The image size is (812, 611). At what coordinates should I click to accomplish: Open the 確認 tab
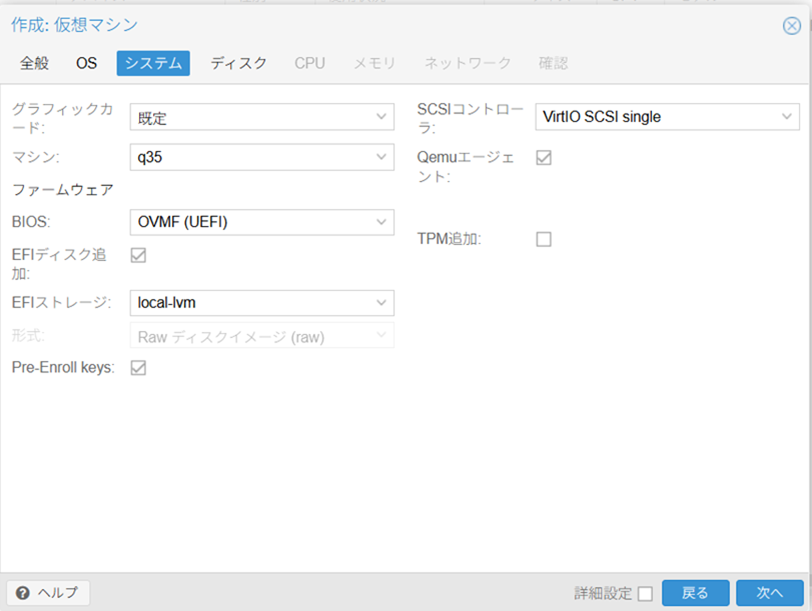tap(553, 63)
